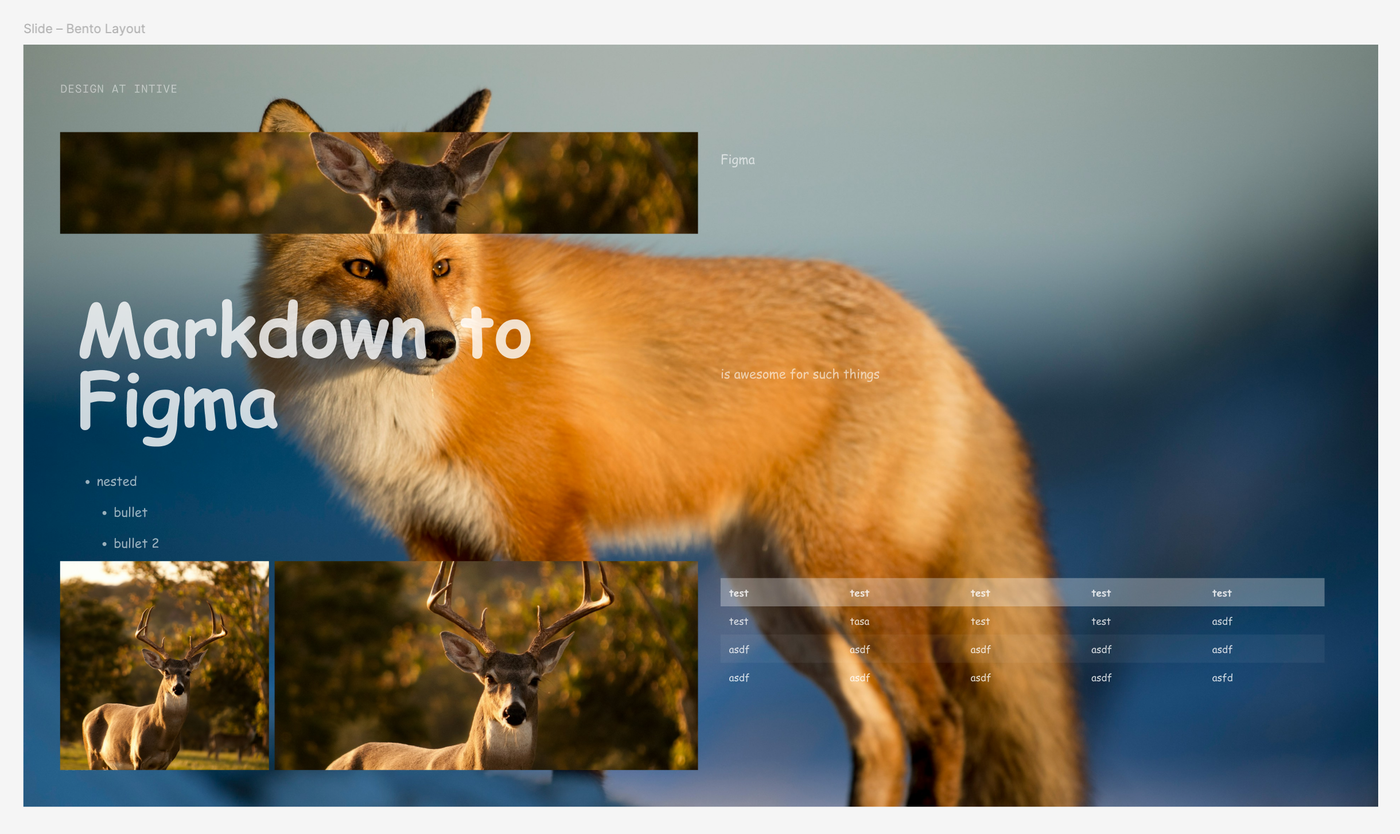
Task: Select the bullet item reading only "bullet"
Action: [x=130, y=512]
